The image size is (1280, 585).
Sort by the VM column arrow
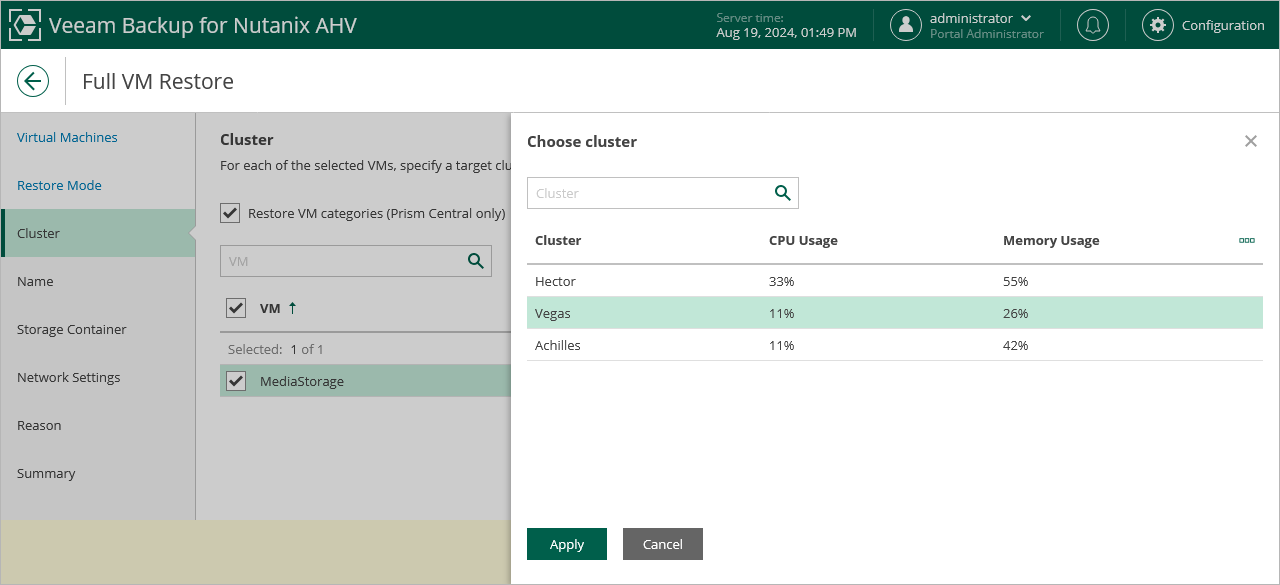point(292,308)
